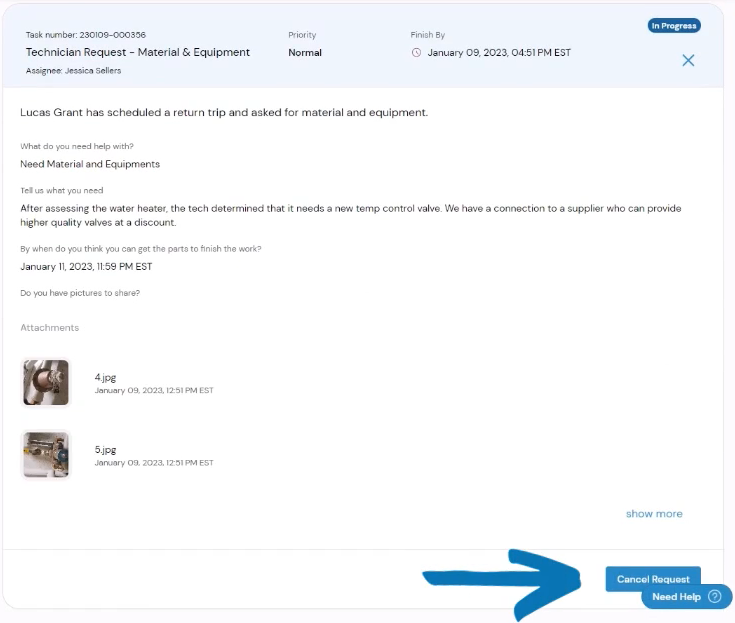This screenshot has width=735, height=623.
Task: Click the Normal priority value
Action: click(305, 53)
